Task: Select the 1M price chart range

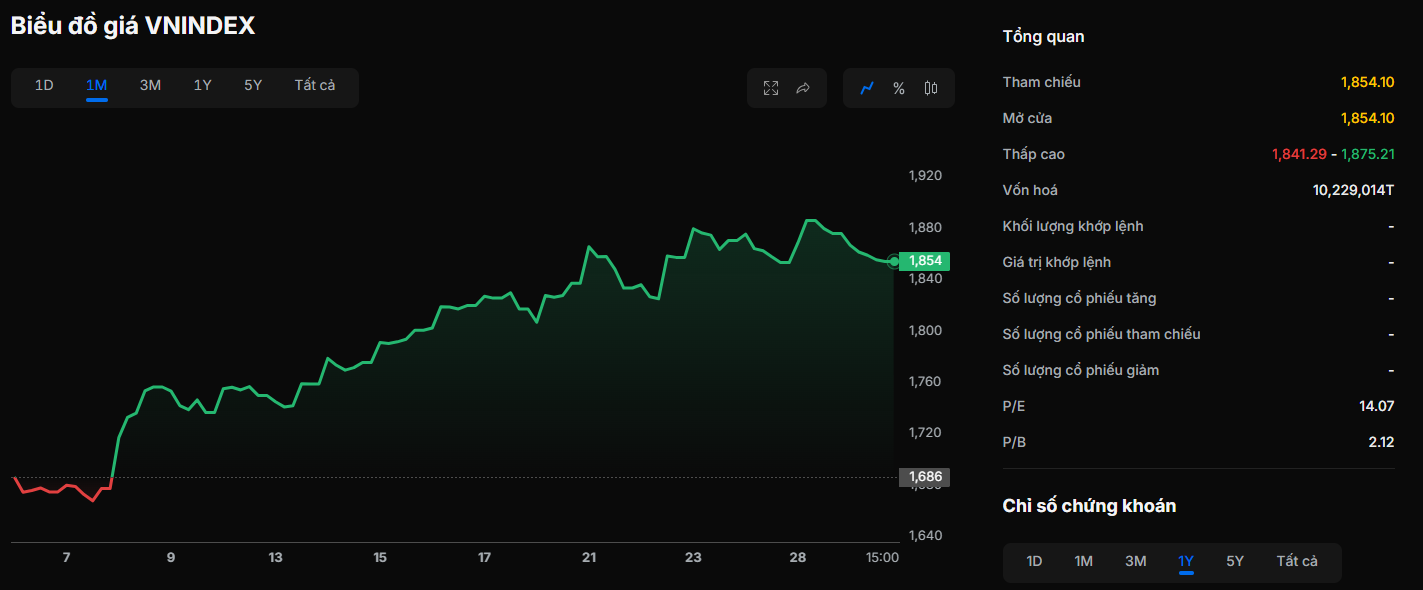Action: point(97,86)
